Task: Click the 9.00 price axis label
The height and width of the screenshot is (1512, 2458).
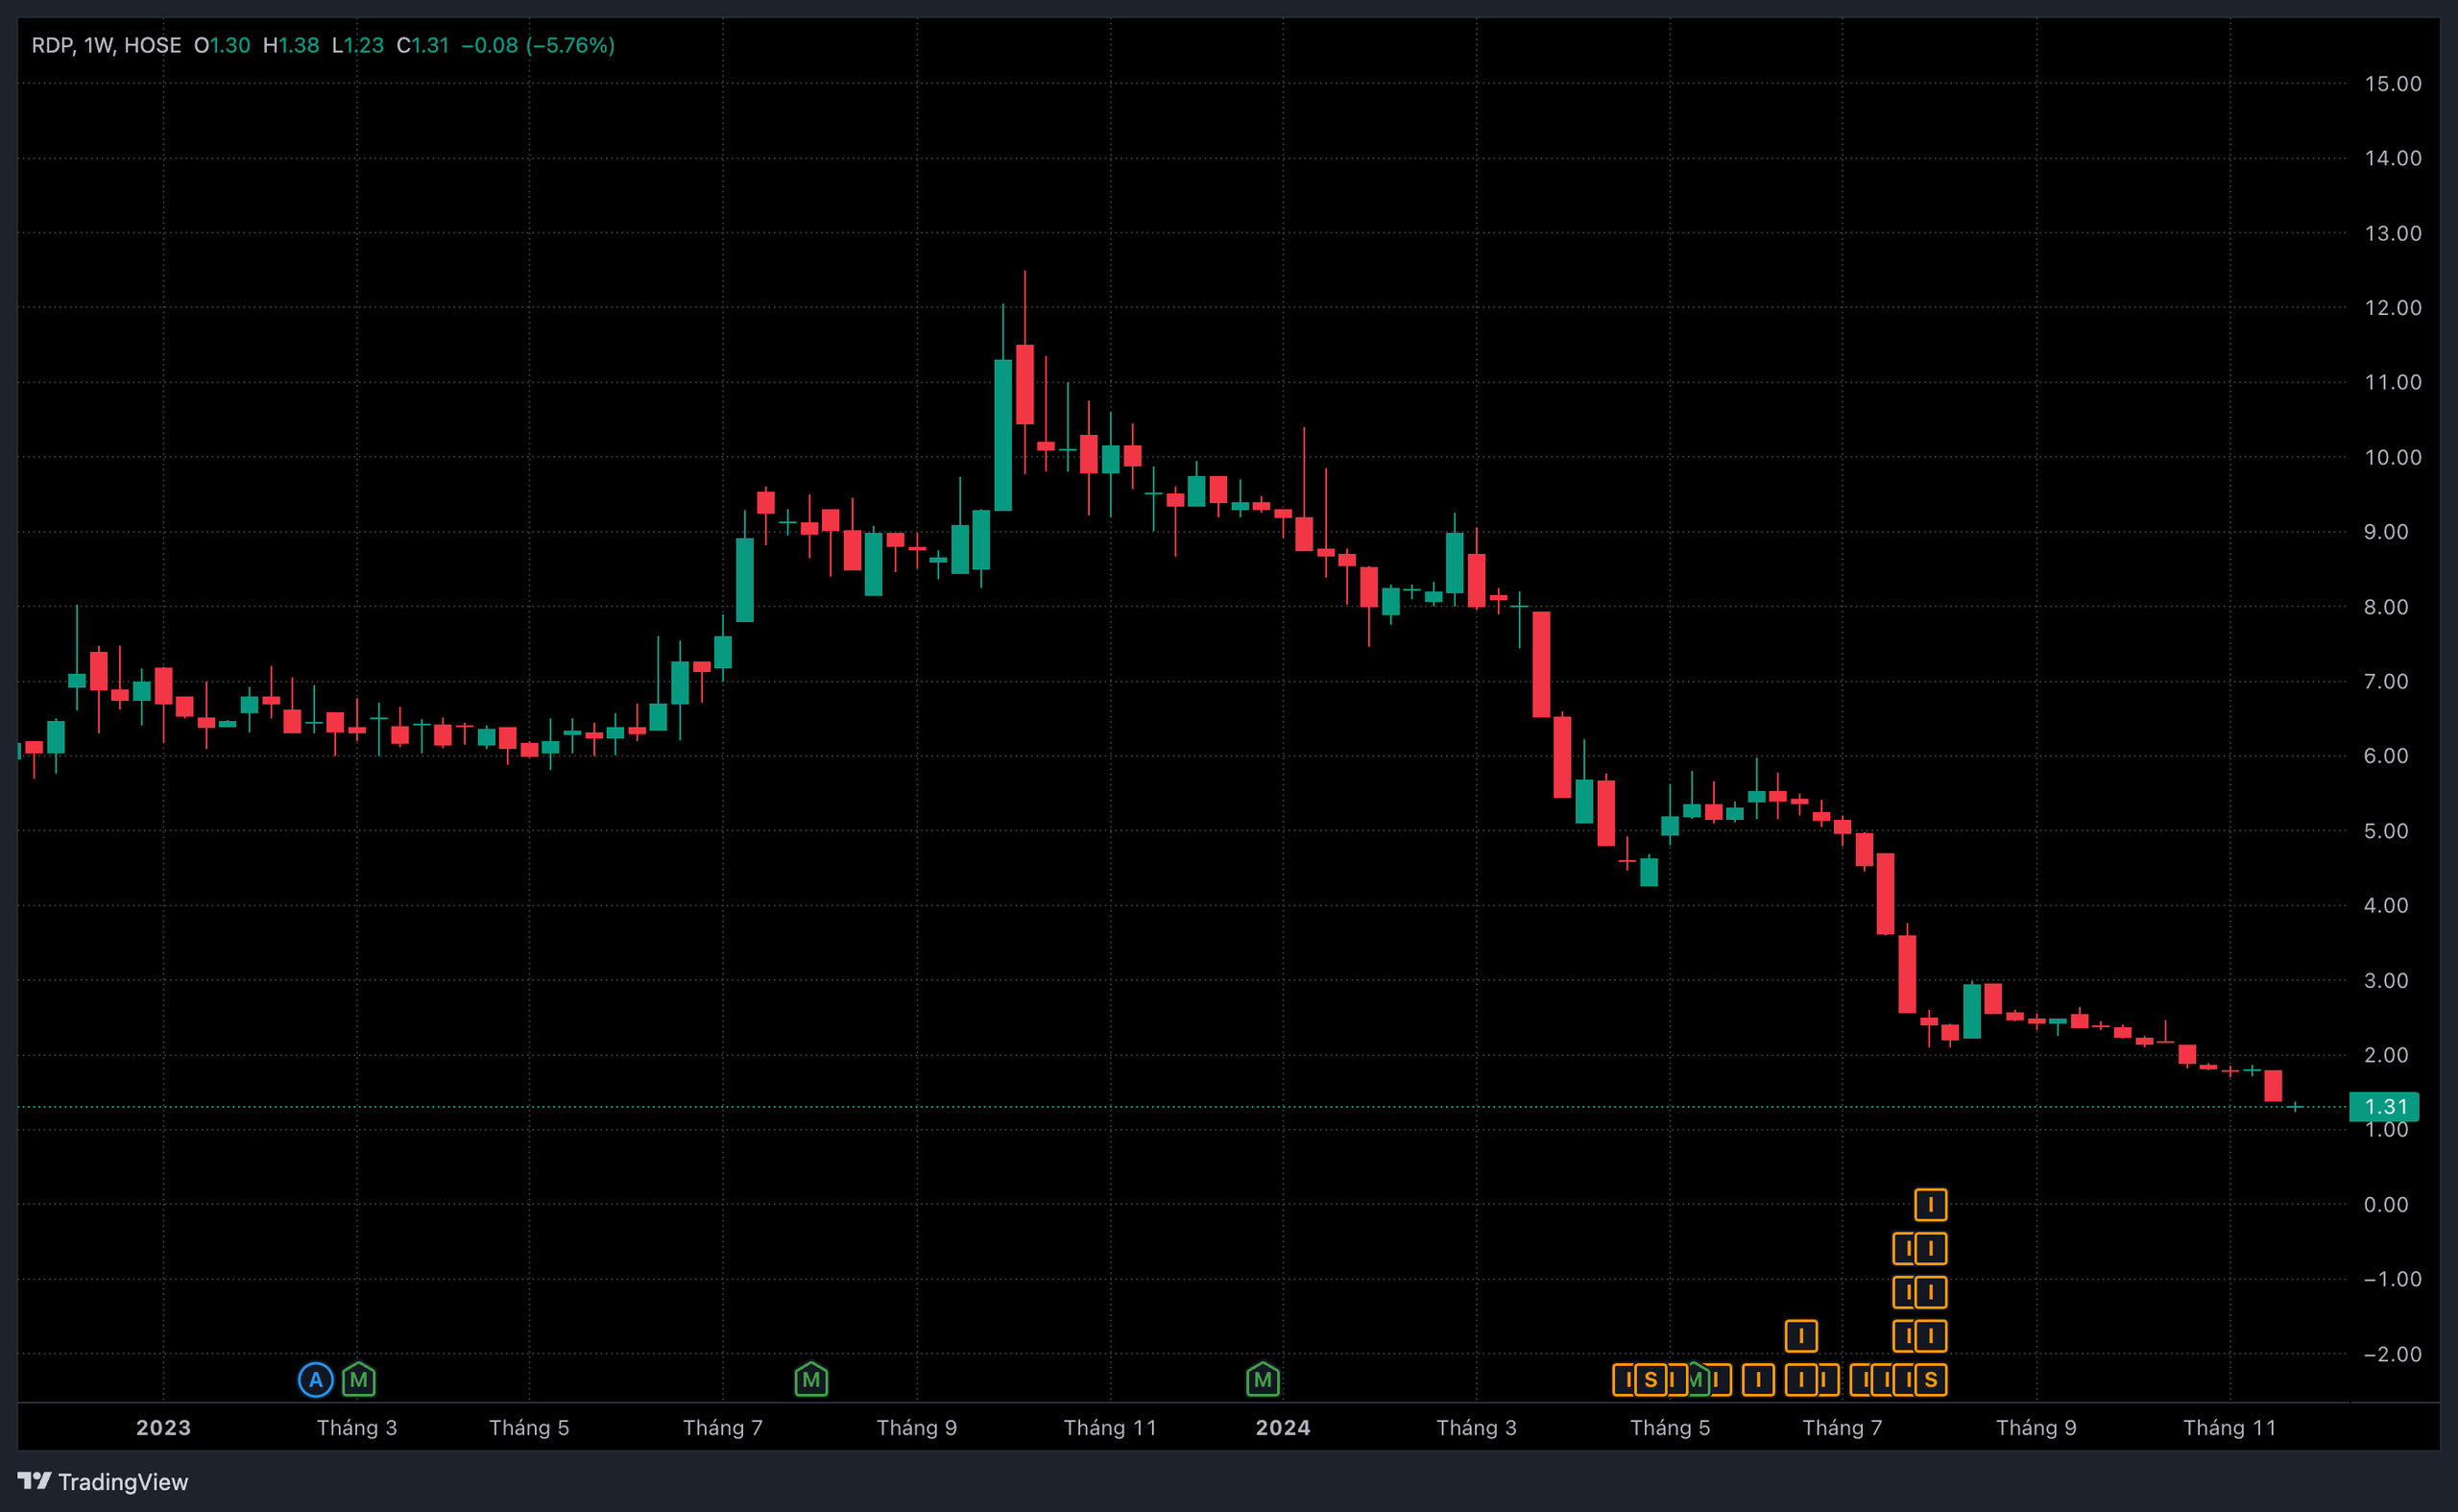Action: point(2386,532)
